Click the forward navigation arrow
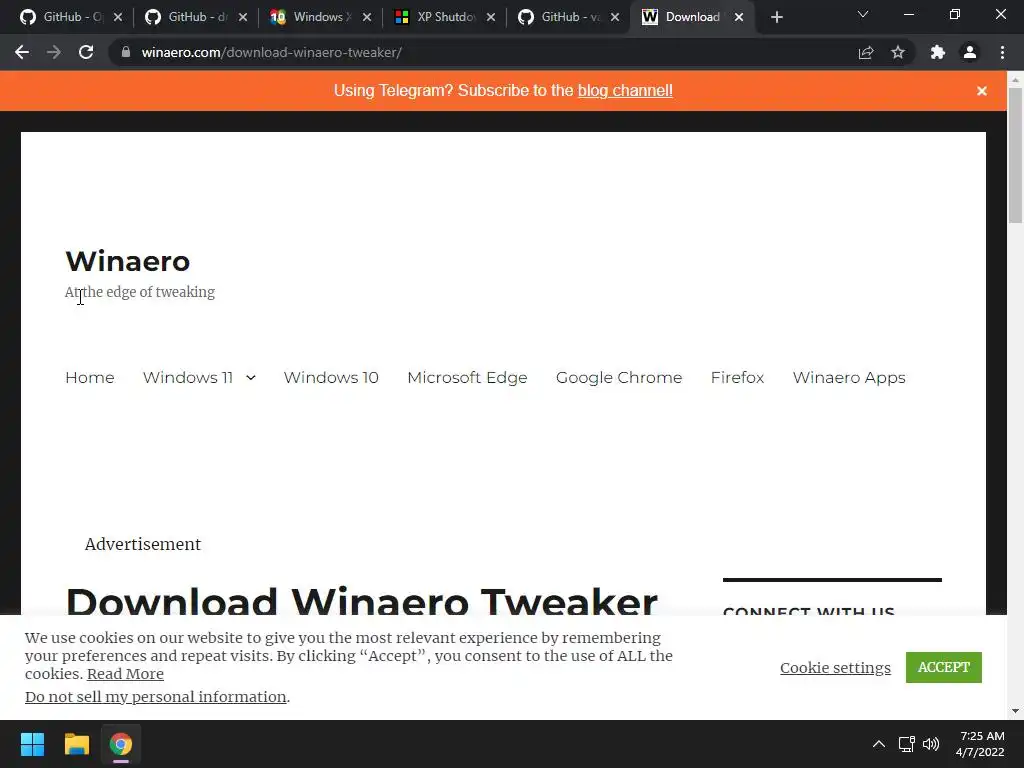1024x768 pixels. pyautogui.click(x=54, y=52)
